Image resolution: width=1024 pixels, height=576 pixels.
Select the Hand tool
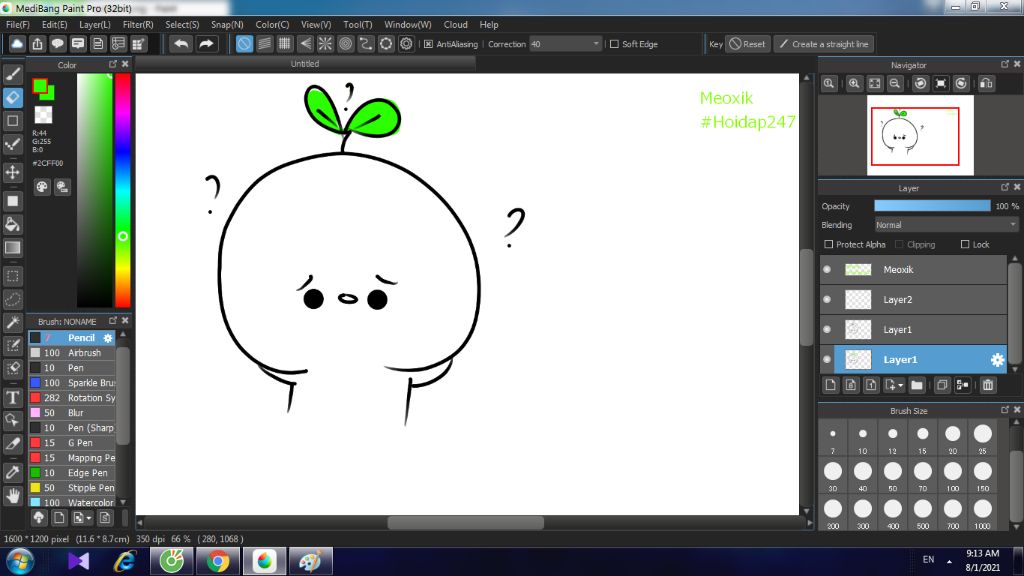pos(12,496)
